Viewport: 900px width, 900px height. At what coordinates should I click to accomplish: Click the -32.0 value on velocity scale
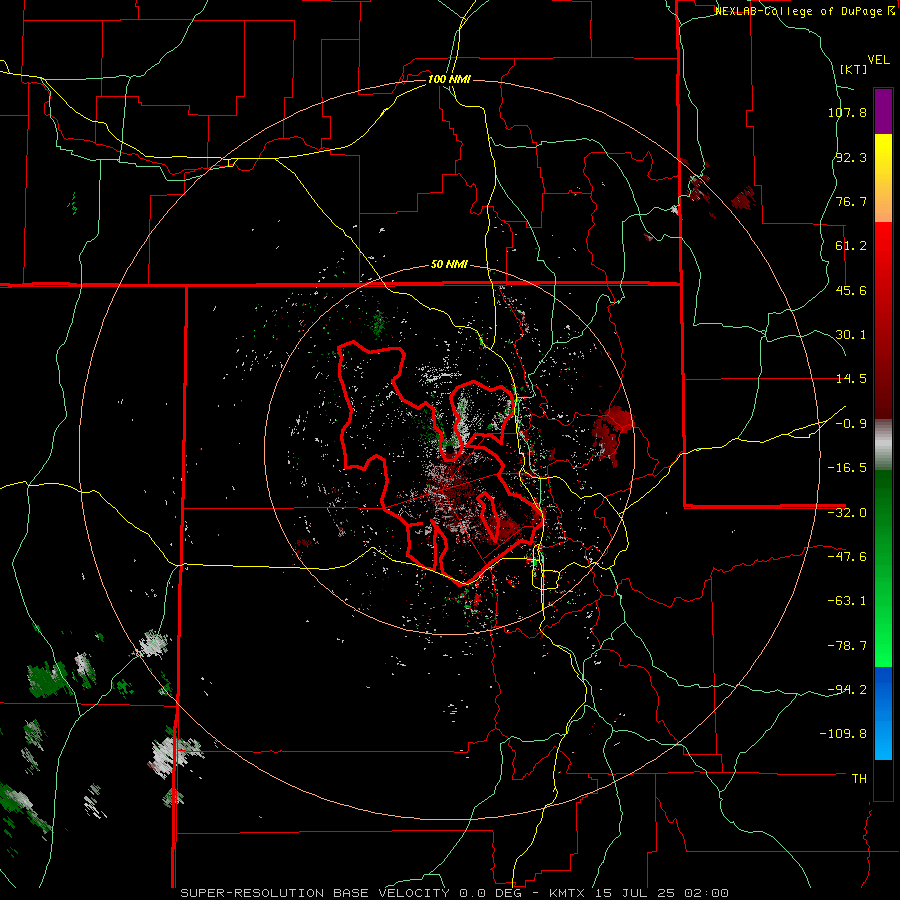pos(847,513)
